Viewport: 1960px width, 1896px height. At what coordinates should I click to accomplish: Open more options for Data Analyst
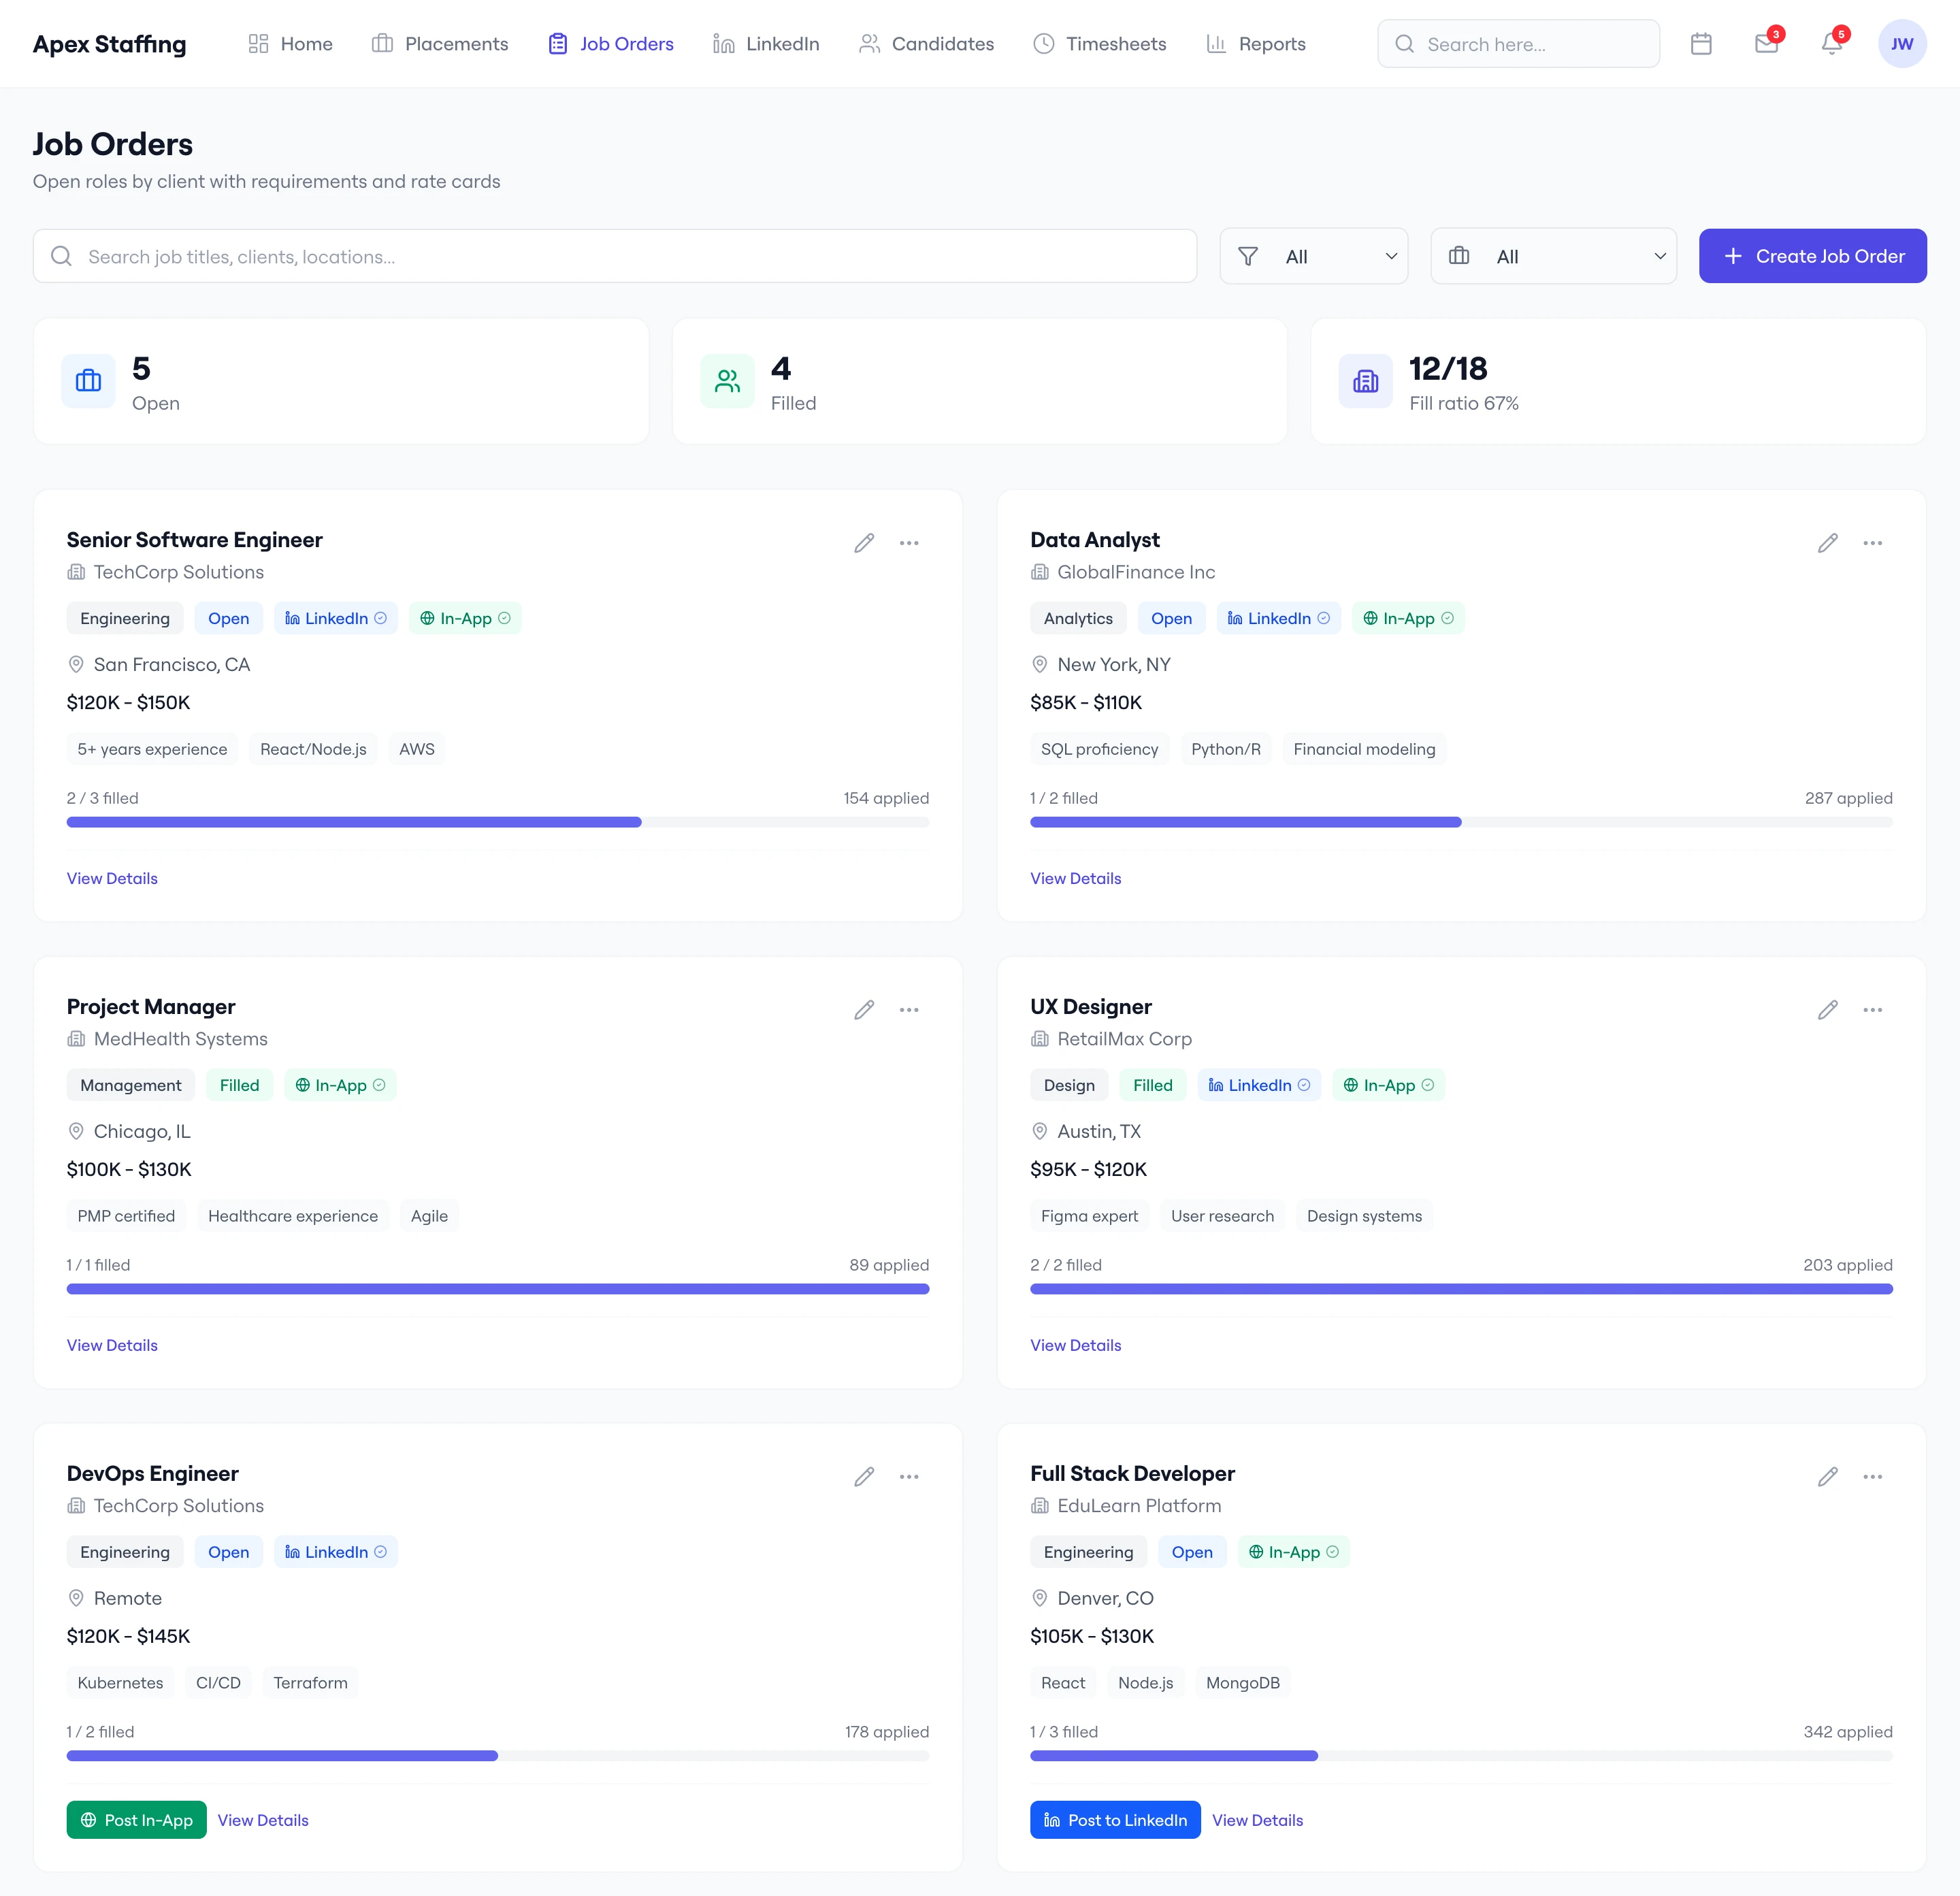(x=1872, y=543)
